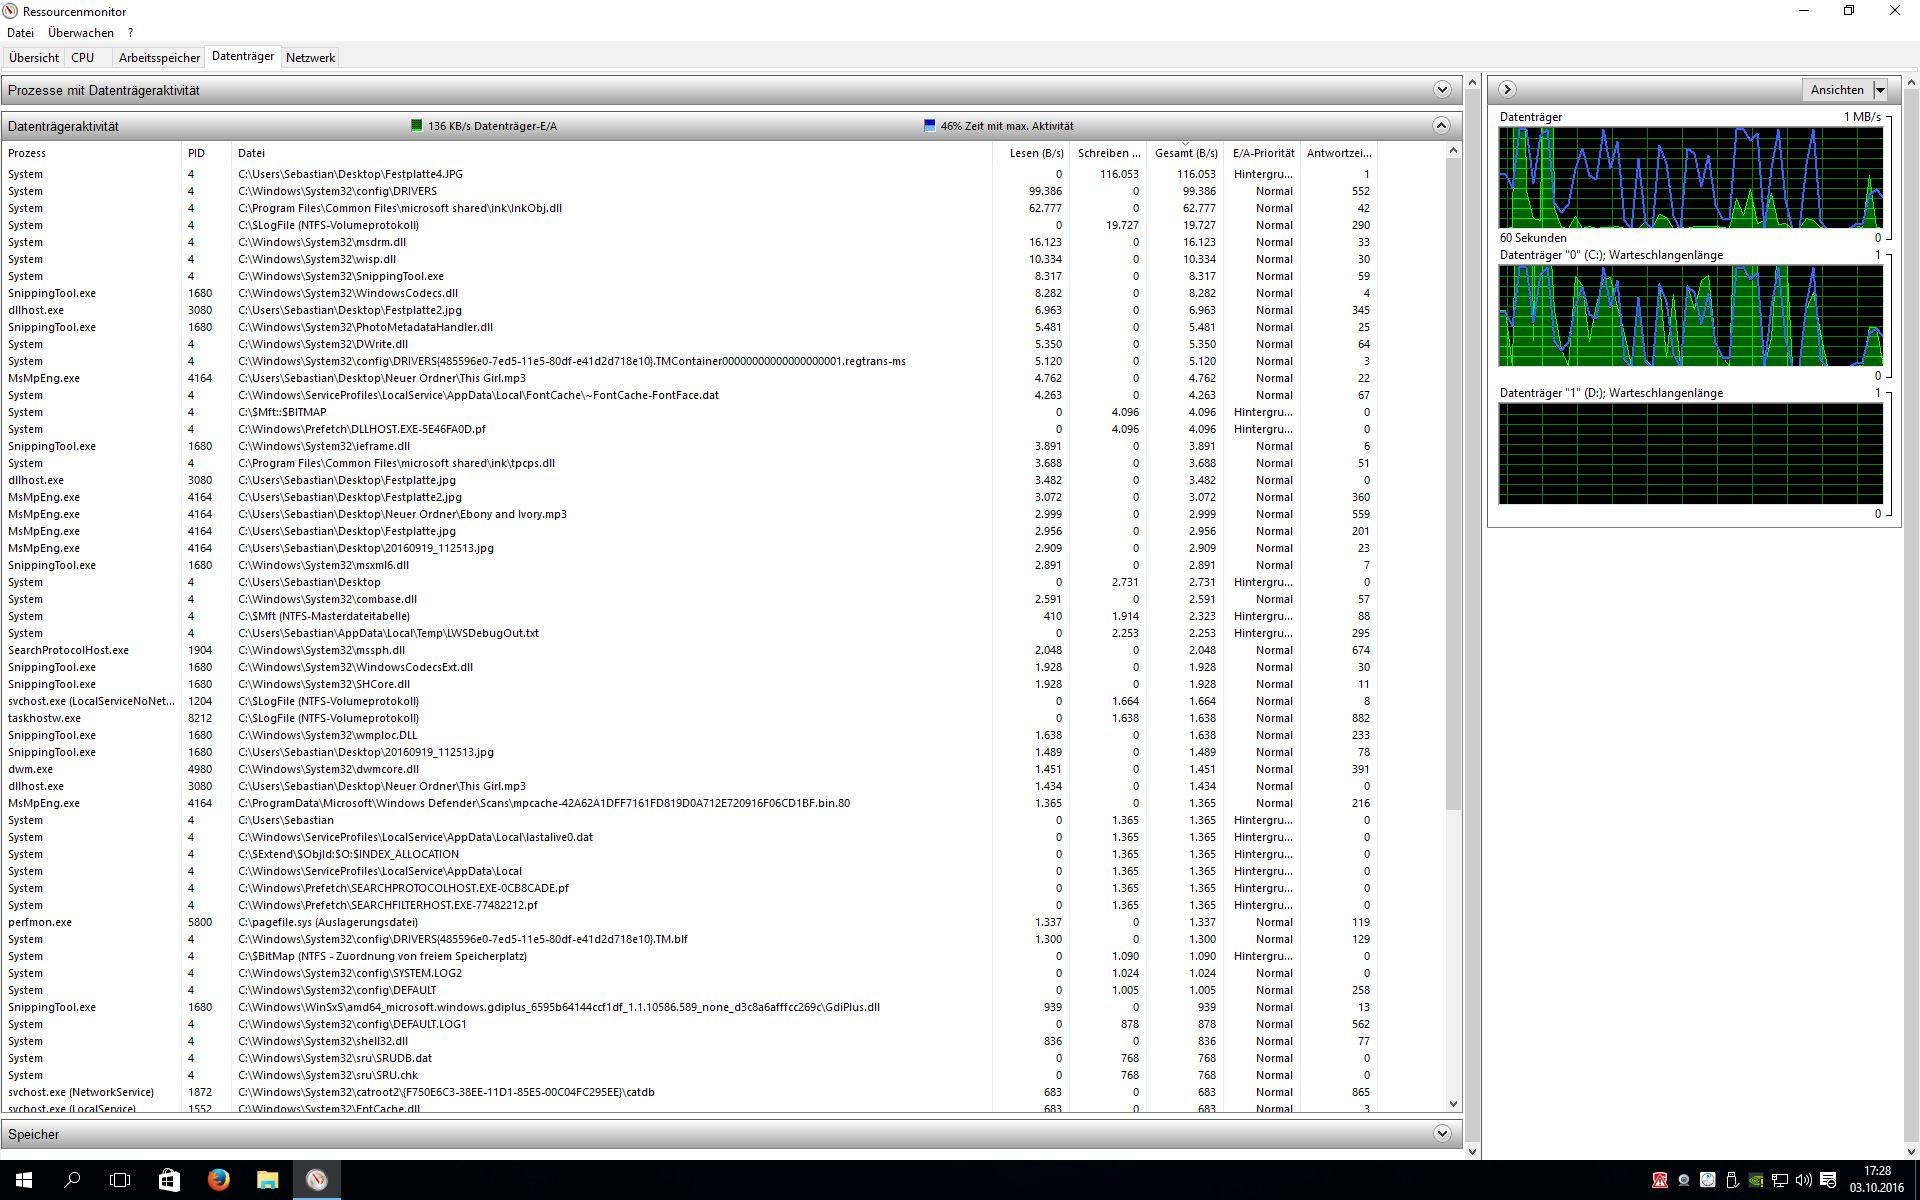1920x1200 pixels.
Task: Open the Ansichten dropdown arrow
Action: point(1880,90)
